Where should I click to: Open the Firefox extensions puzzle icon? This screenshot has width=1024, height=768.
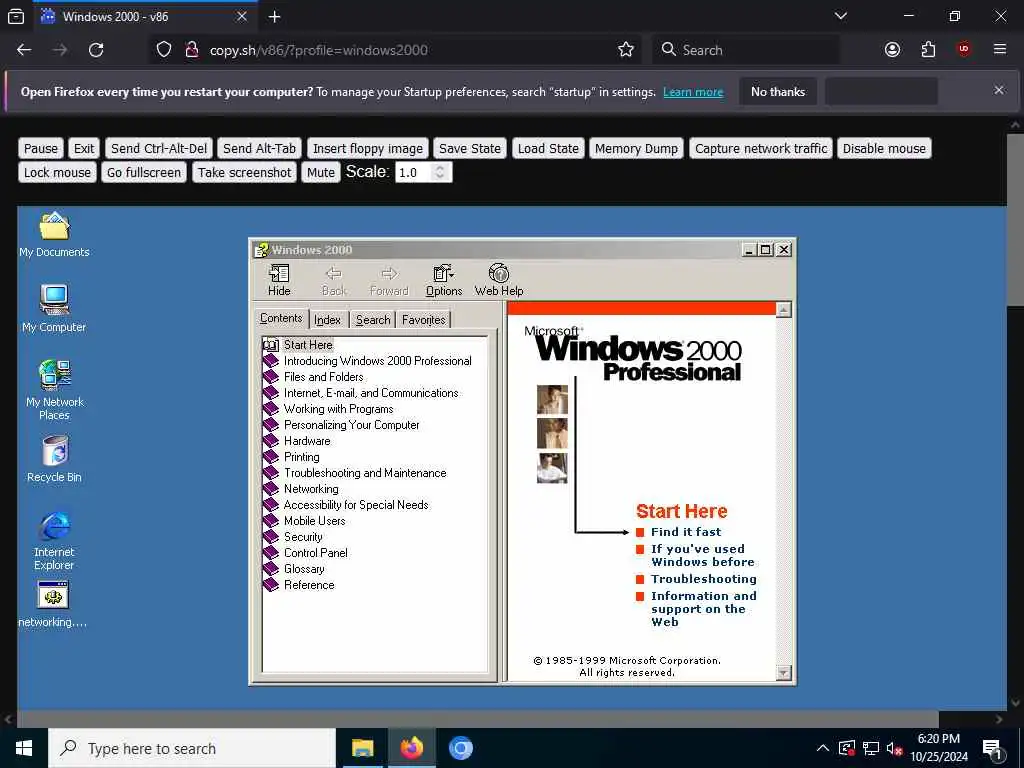pos(928,50)
